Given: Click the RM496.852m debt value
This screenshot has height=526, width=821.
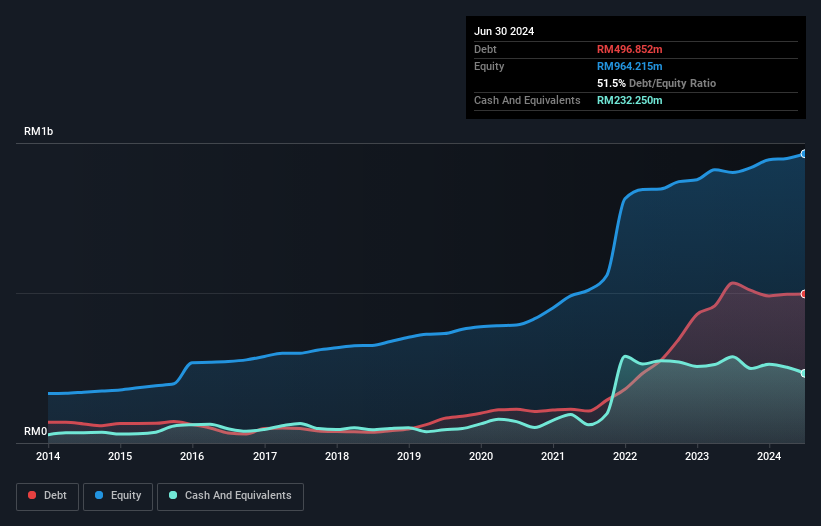Looking at the screenshot, I should [x=629, y=49].
